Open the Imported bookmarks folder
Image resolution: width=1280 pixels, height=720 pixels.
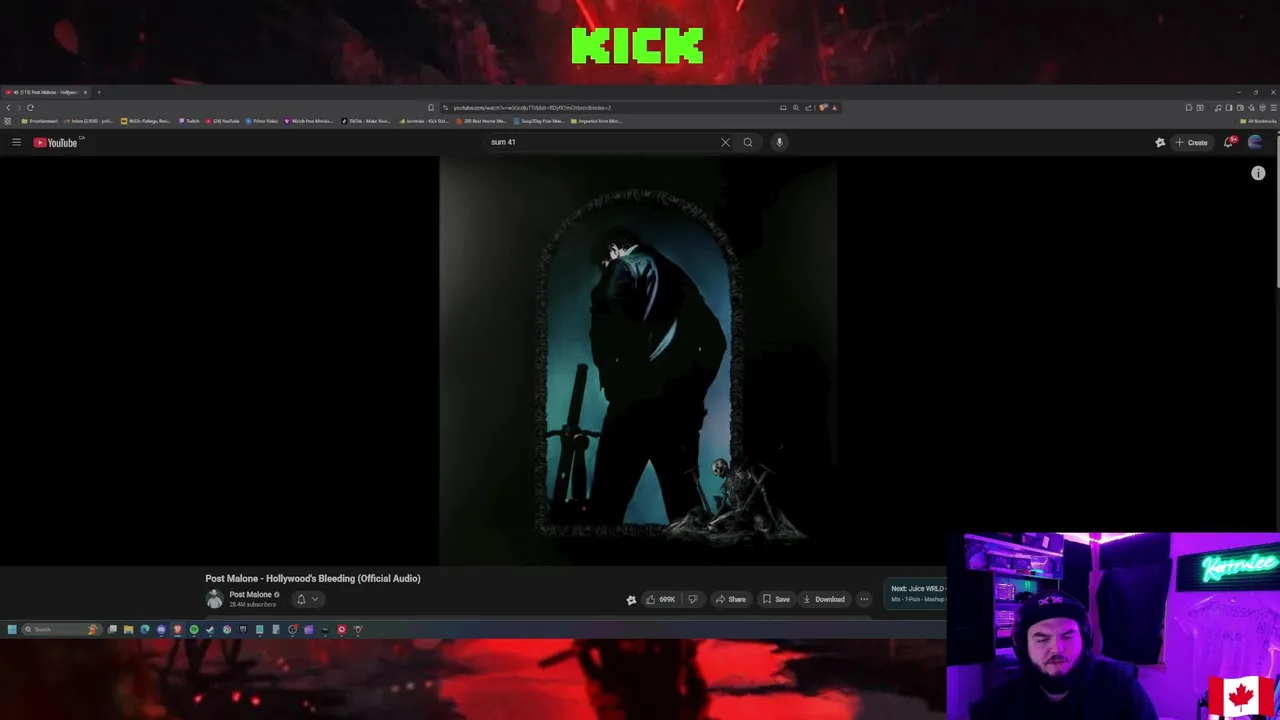click(596, 121)
